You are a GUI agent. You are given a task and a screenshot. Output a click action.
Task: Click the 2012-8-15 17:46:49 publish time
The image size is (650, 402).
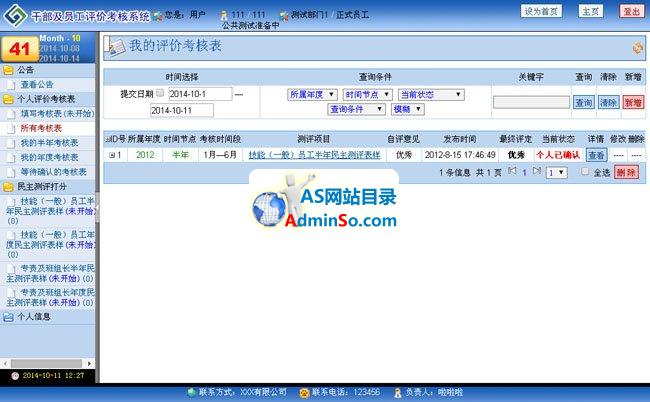pos(460,155)
